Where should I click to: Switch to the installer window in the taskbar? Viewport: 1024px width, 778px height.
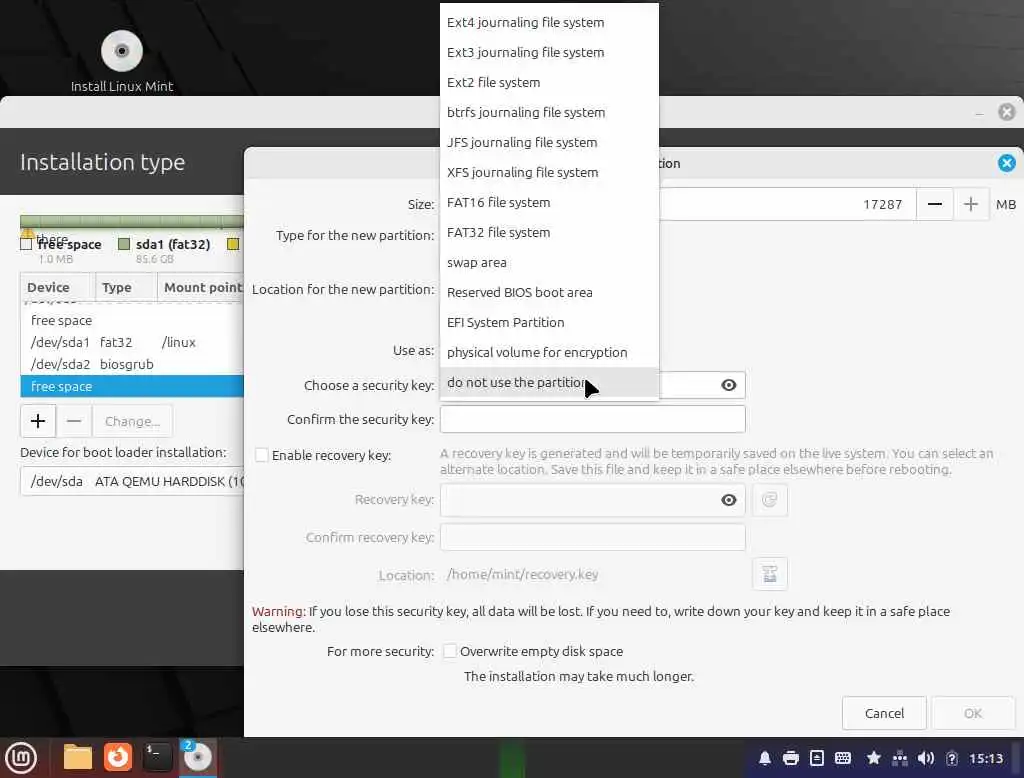(197, 758)
